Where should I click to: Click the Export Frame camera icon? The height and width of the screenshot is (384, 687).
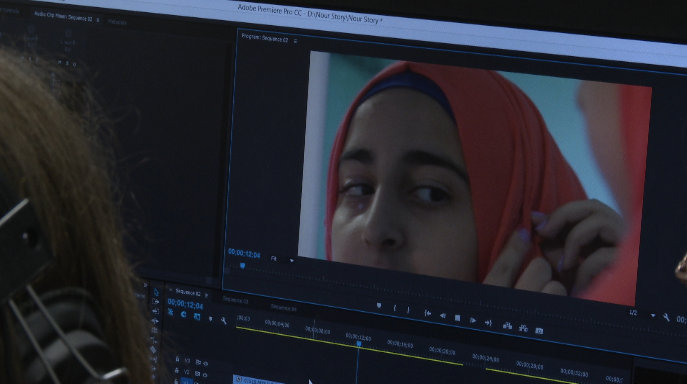(539, 331)
